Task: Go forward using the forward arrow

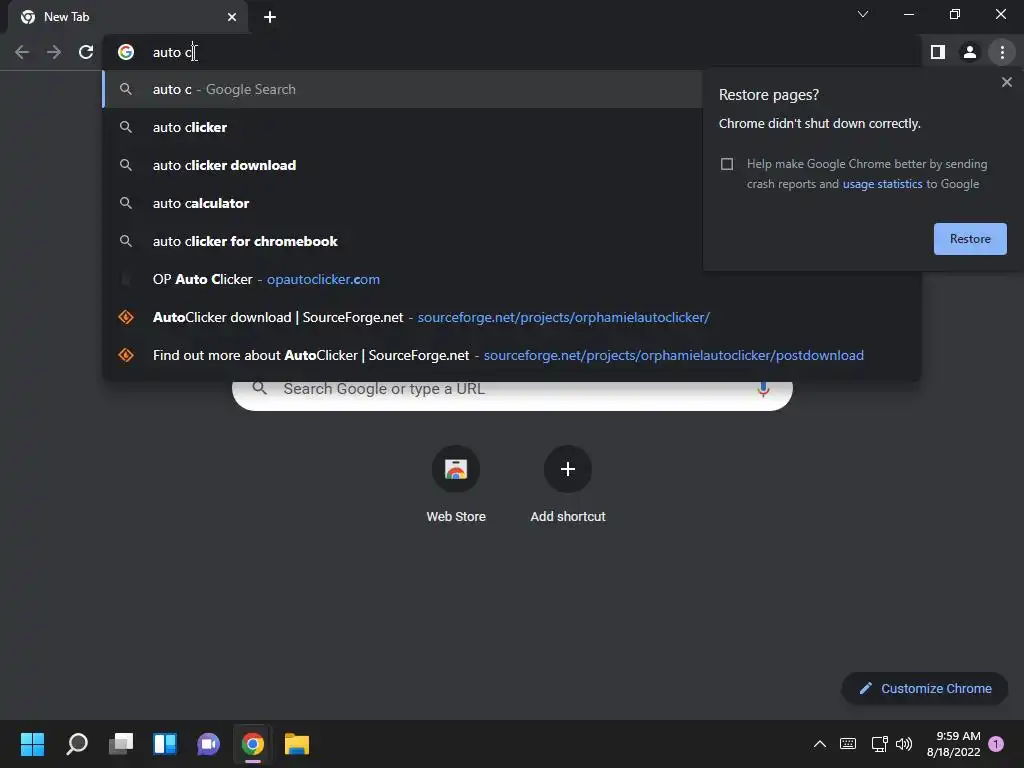Action: click(x=54, y=52)
